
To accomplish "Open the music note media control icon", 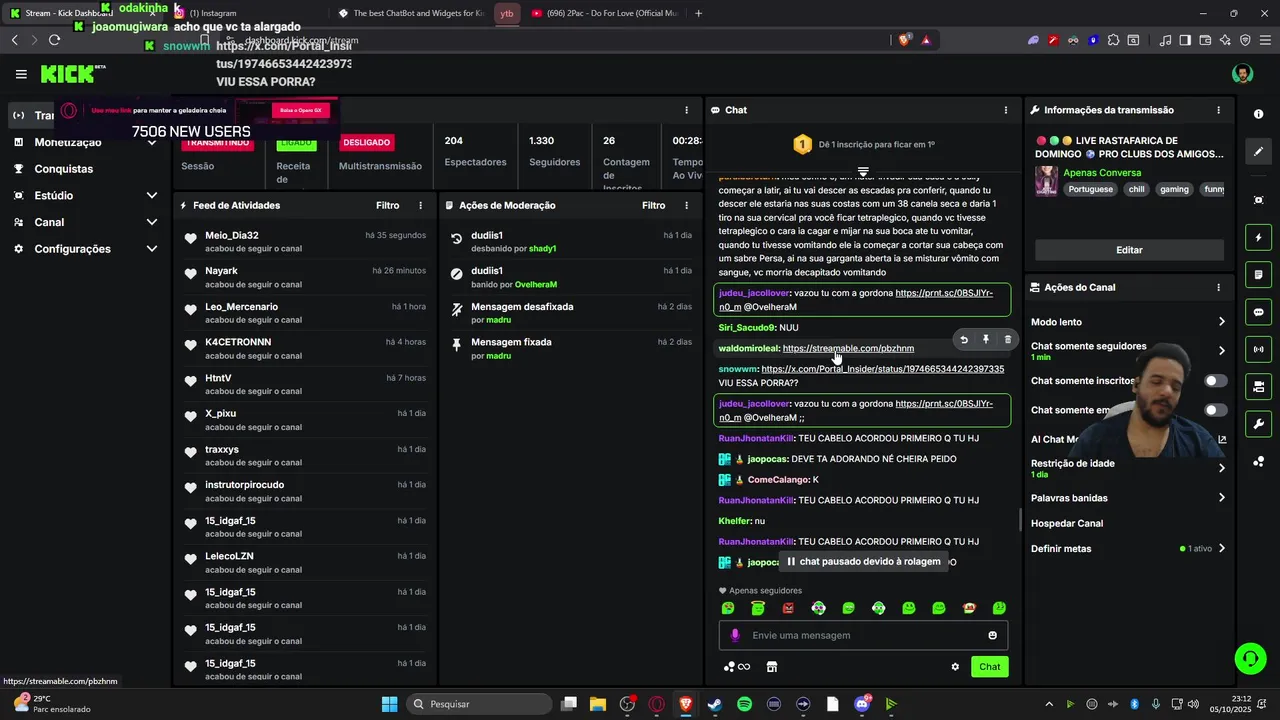I will (x=1165, y=40).
